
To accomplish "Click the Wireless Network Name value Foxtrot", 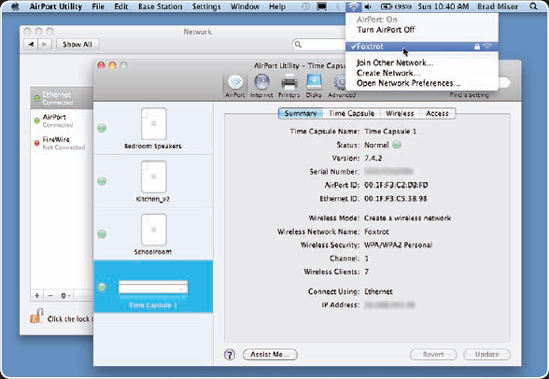I will pyautogui.click(x=376, y=232).
